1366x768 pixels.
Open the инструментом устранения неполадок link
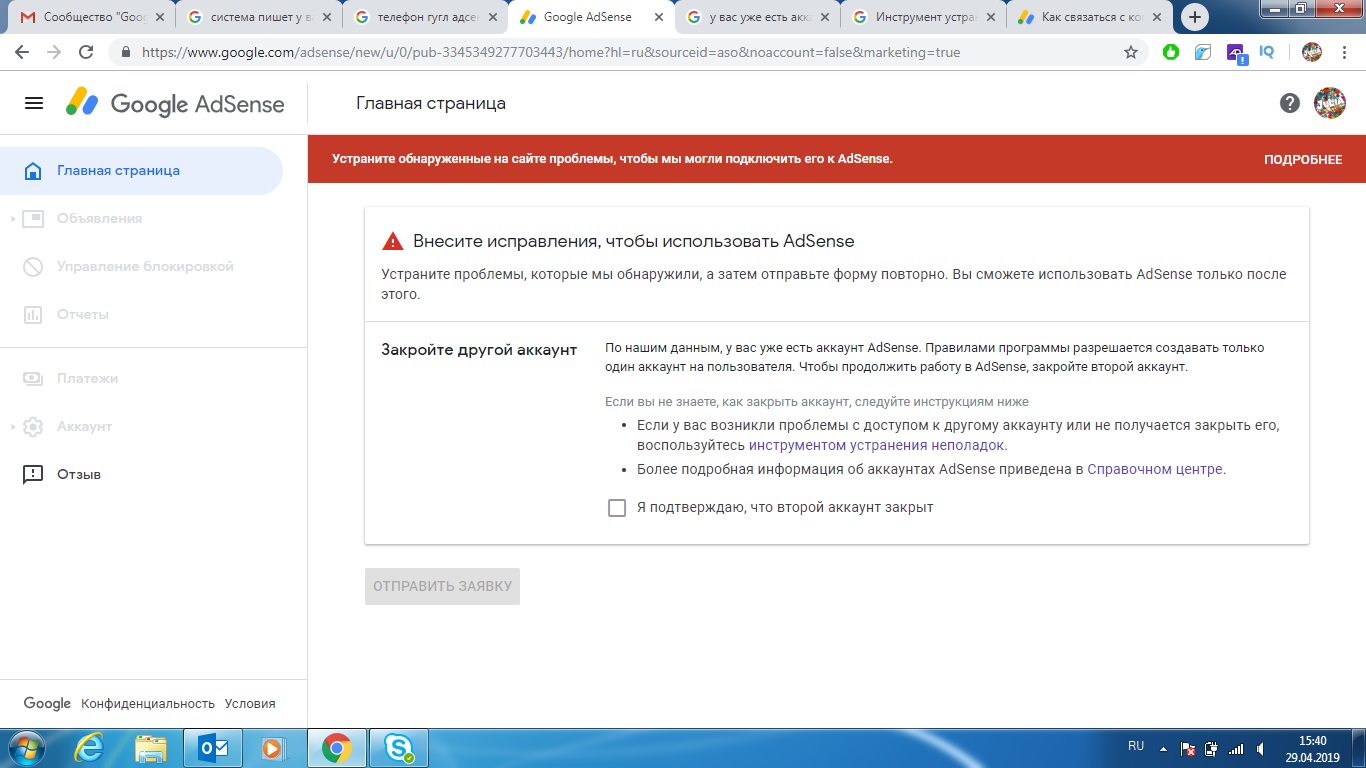[876, 445]
